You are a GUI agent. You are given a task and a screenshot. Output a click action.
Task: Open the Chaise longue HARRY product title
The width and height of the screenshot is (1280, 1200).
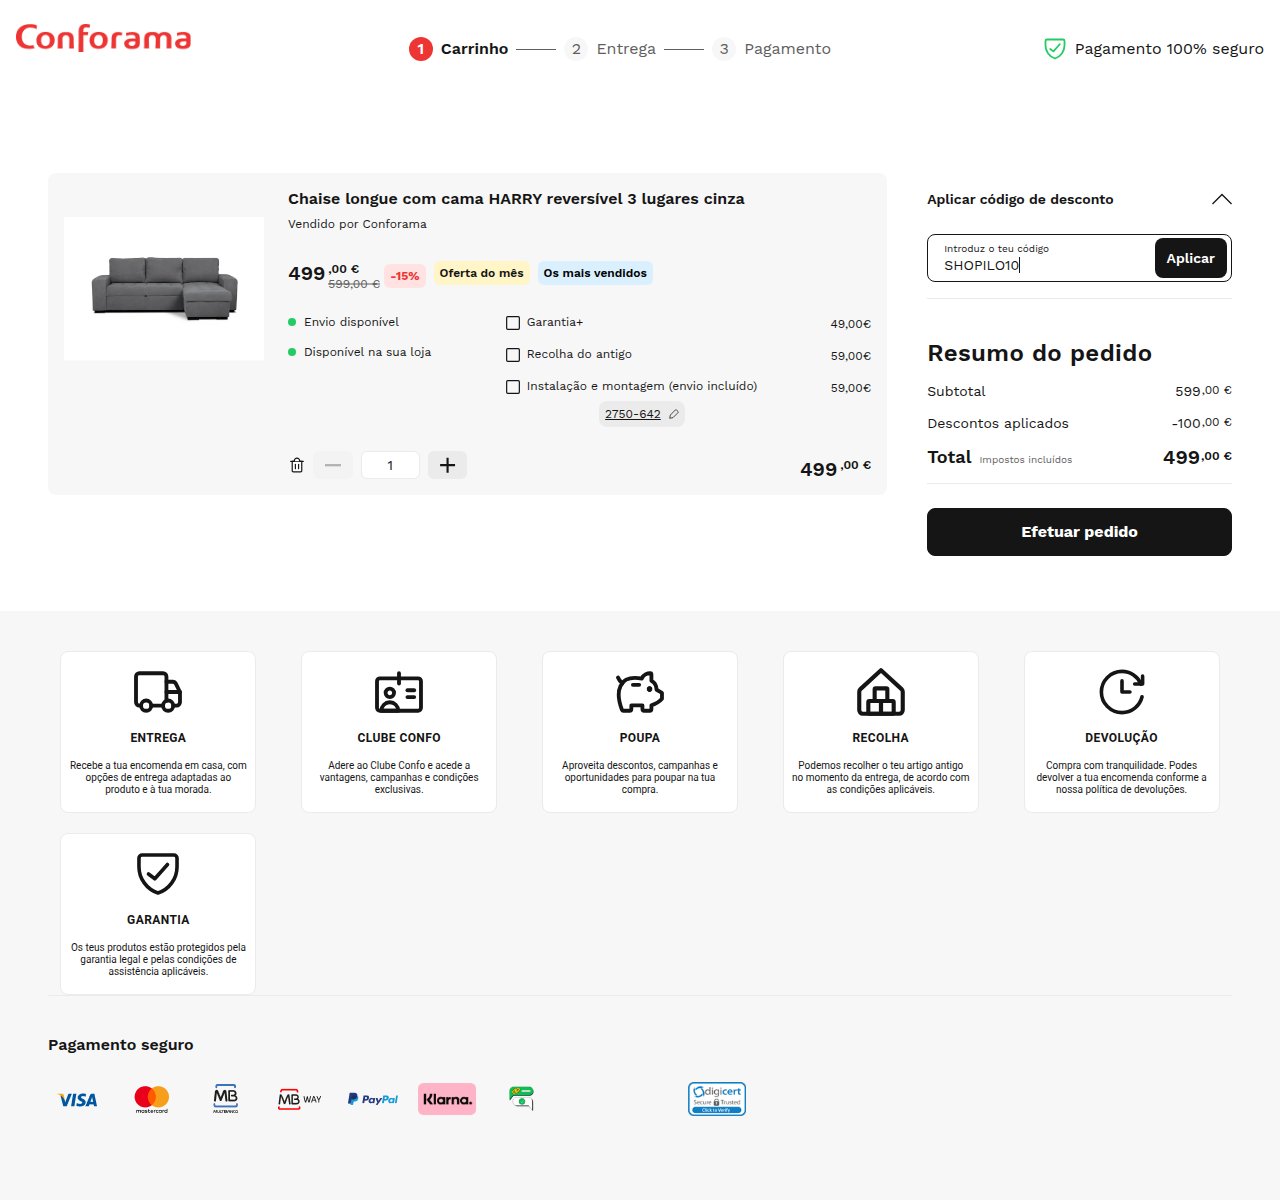tap(516, 199)
